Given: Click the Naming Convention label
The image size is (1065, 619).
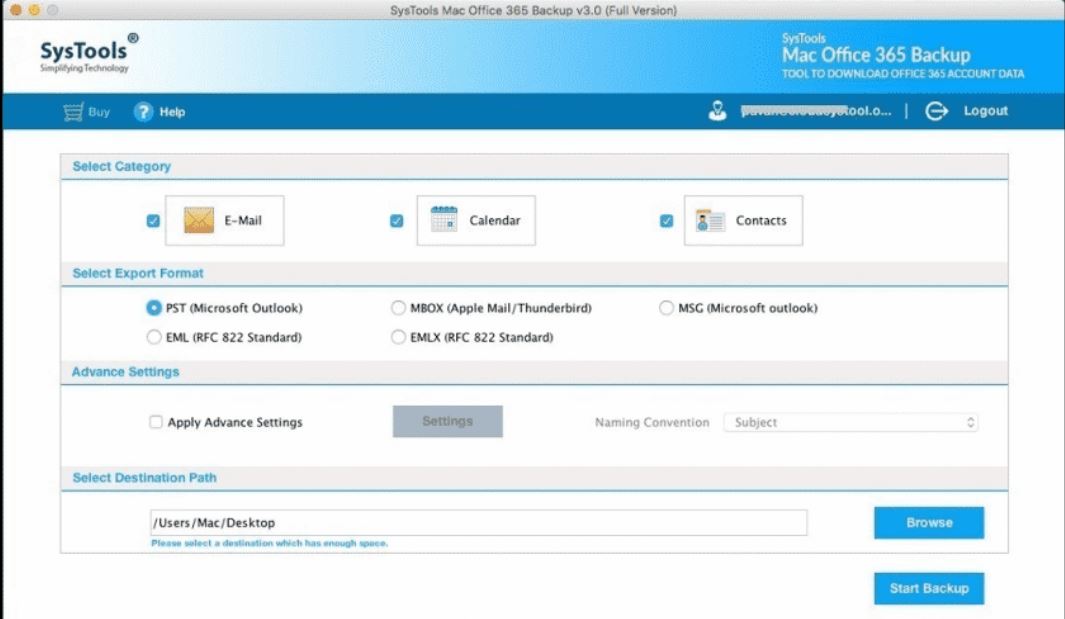Looking at the screenshot, I should [652, 422].
